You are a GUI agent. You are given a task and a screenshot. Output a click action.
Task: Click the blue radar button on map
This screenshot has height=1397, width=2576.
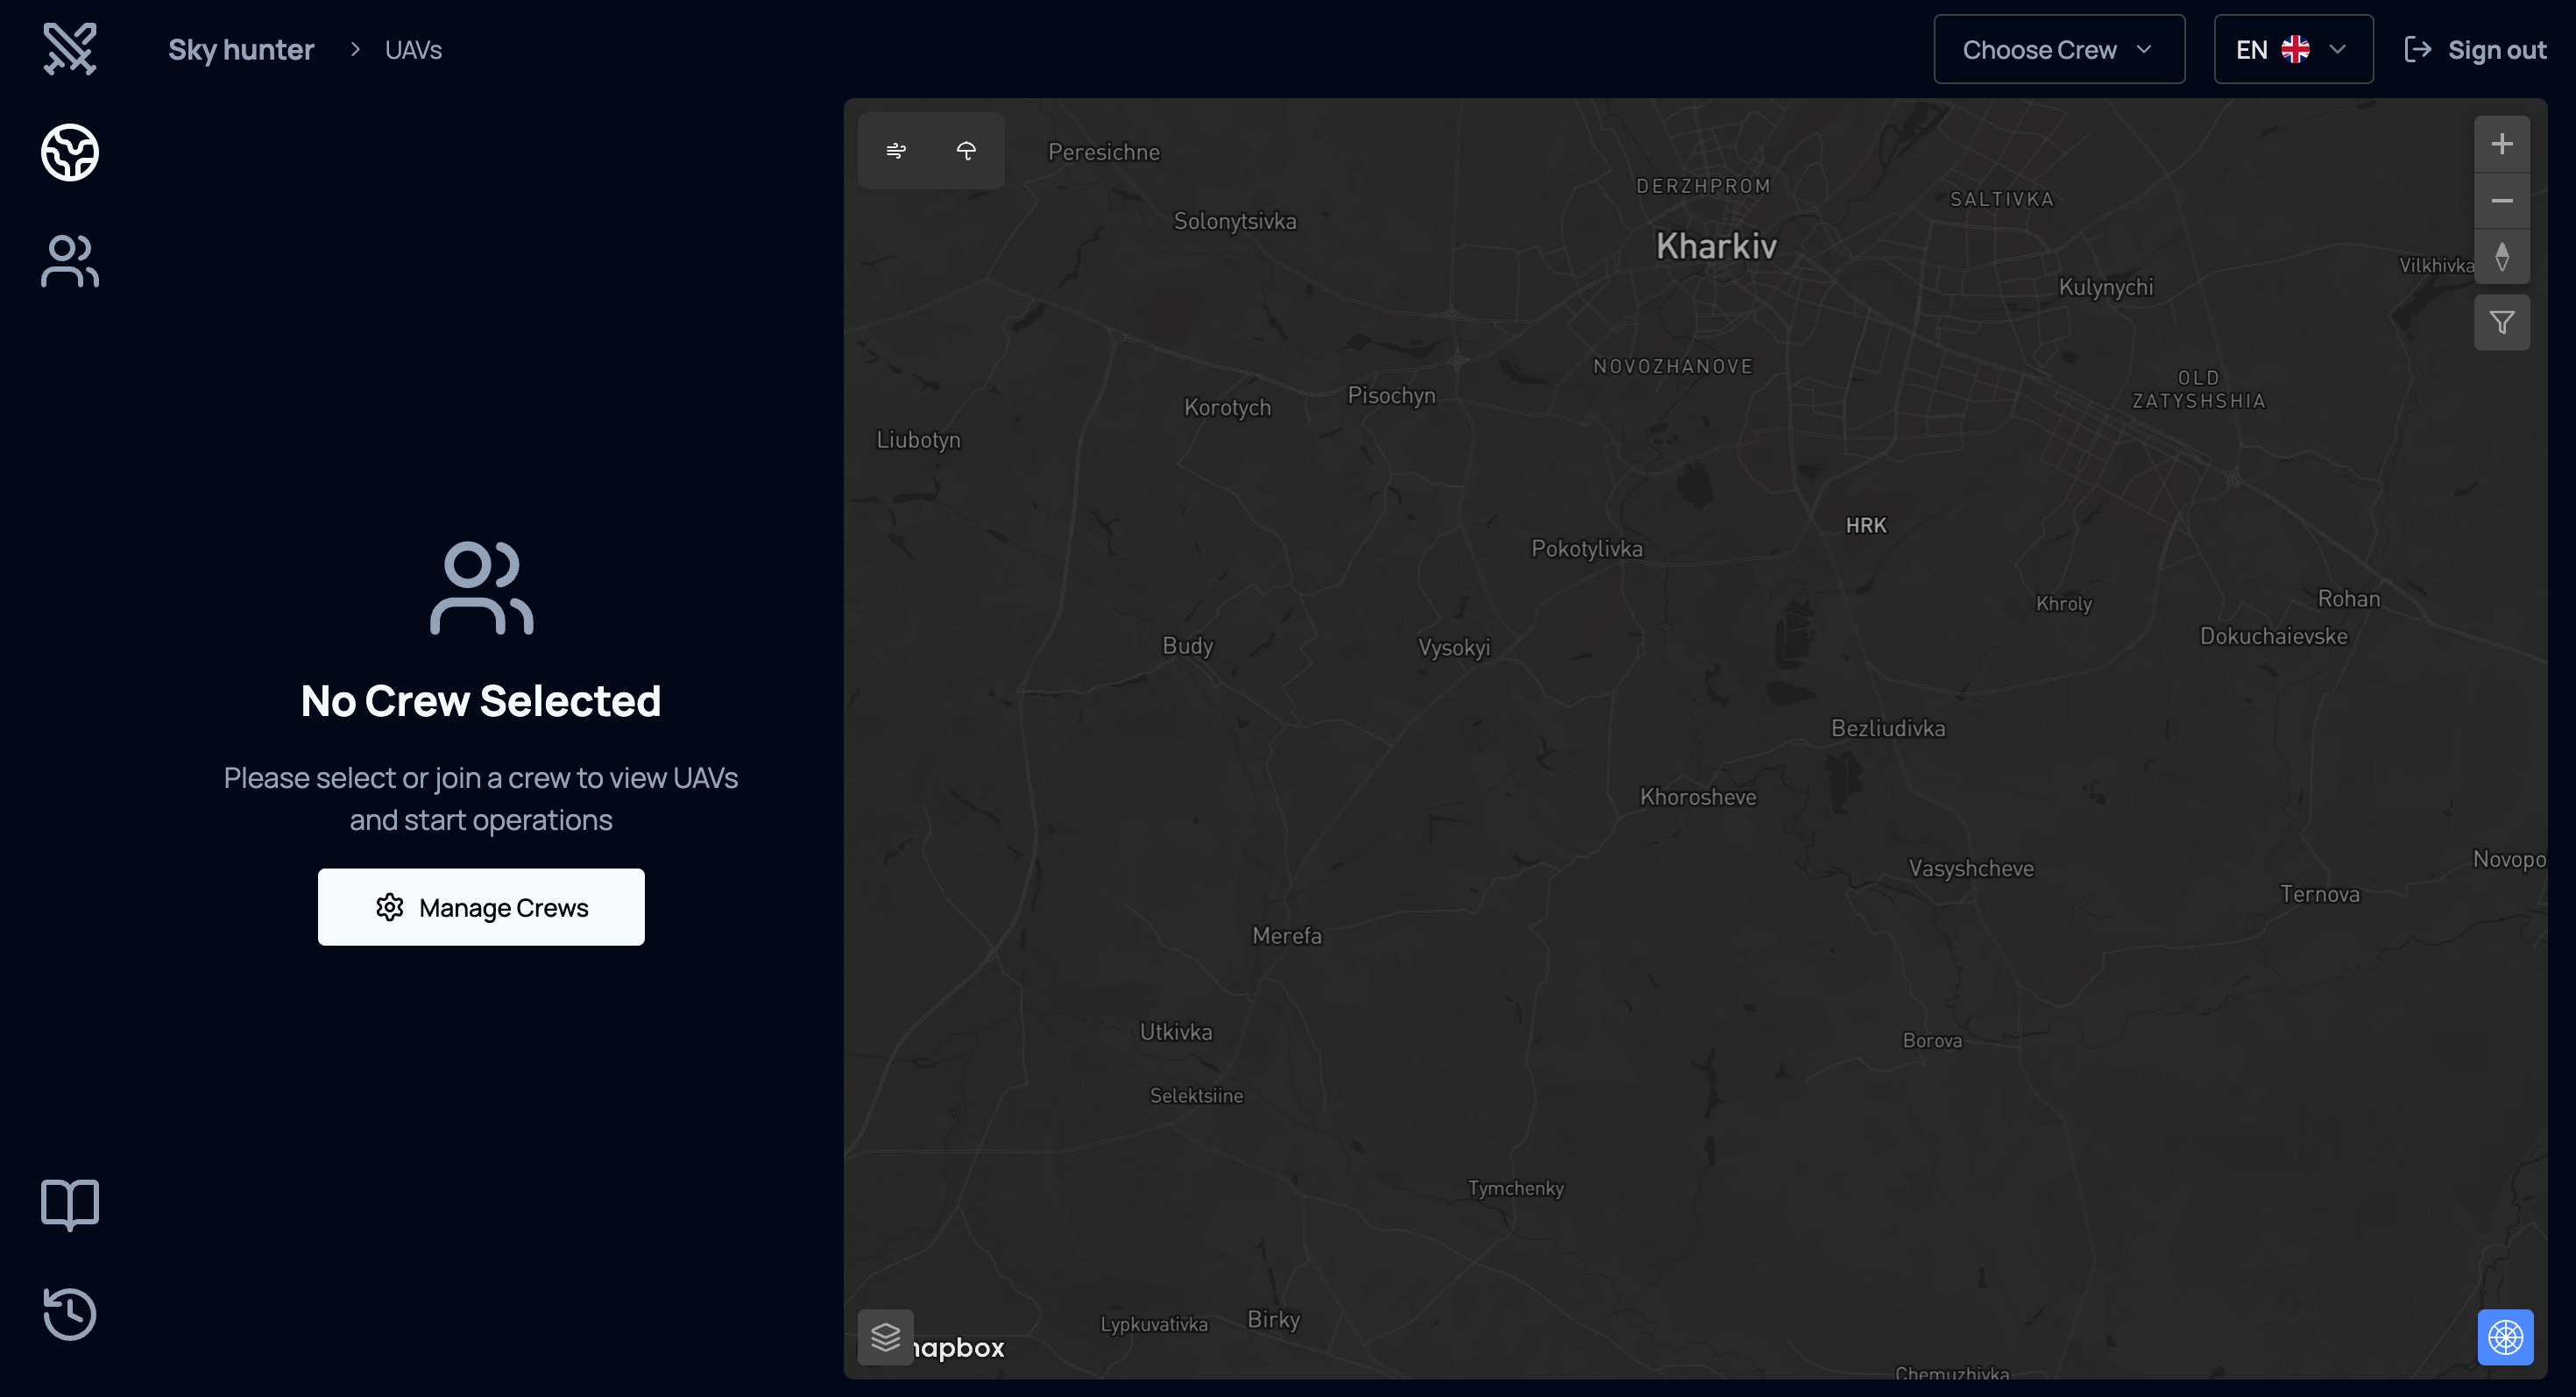[x=2505, y=1337]
